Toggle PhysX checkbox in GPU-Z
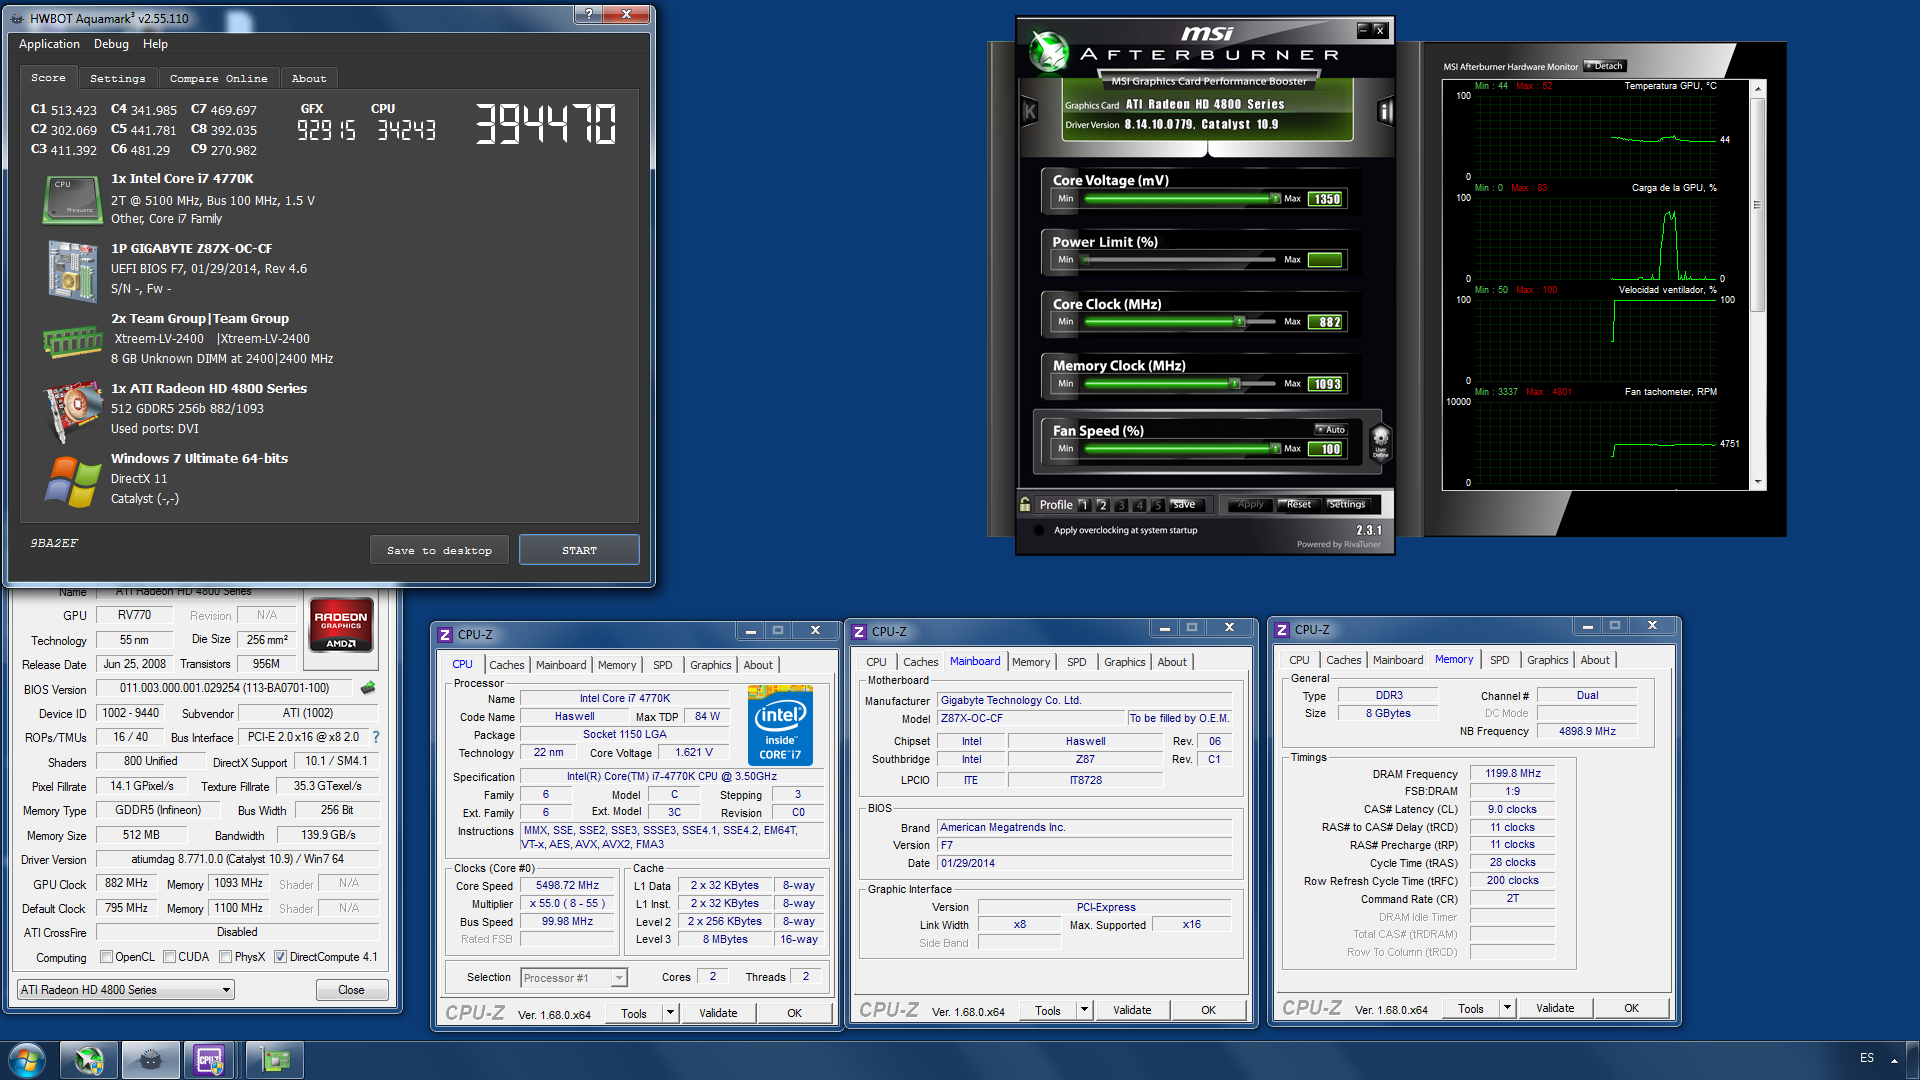This screenshot has width=1920, height=1080. click(226, 957)
